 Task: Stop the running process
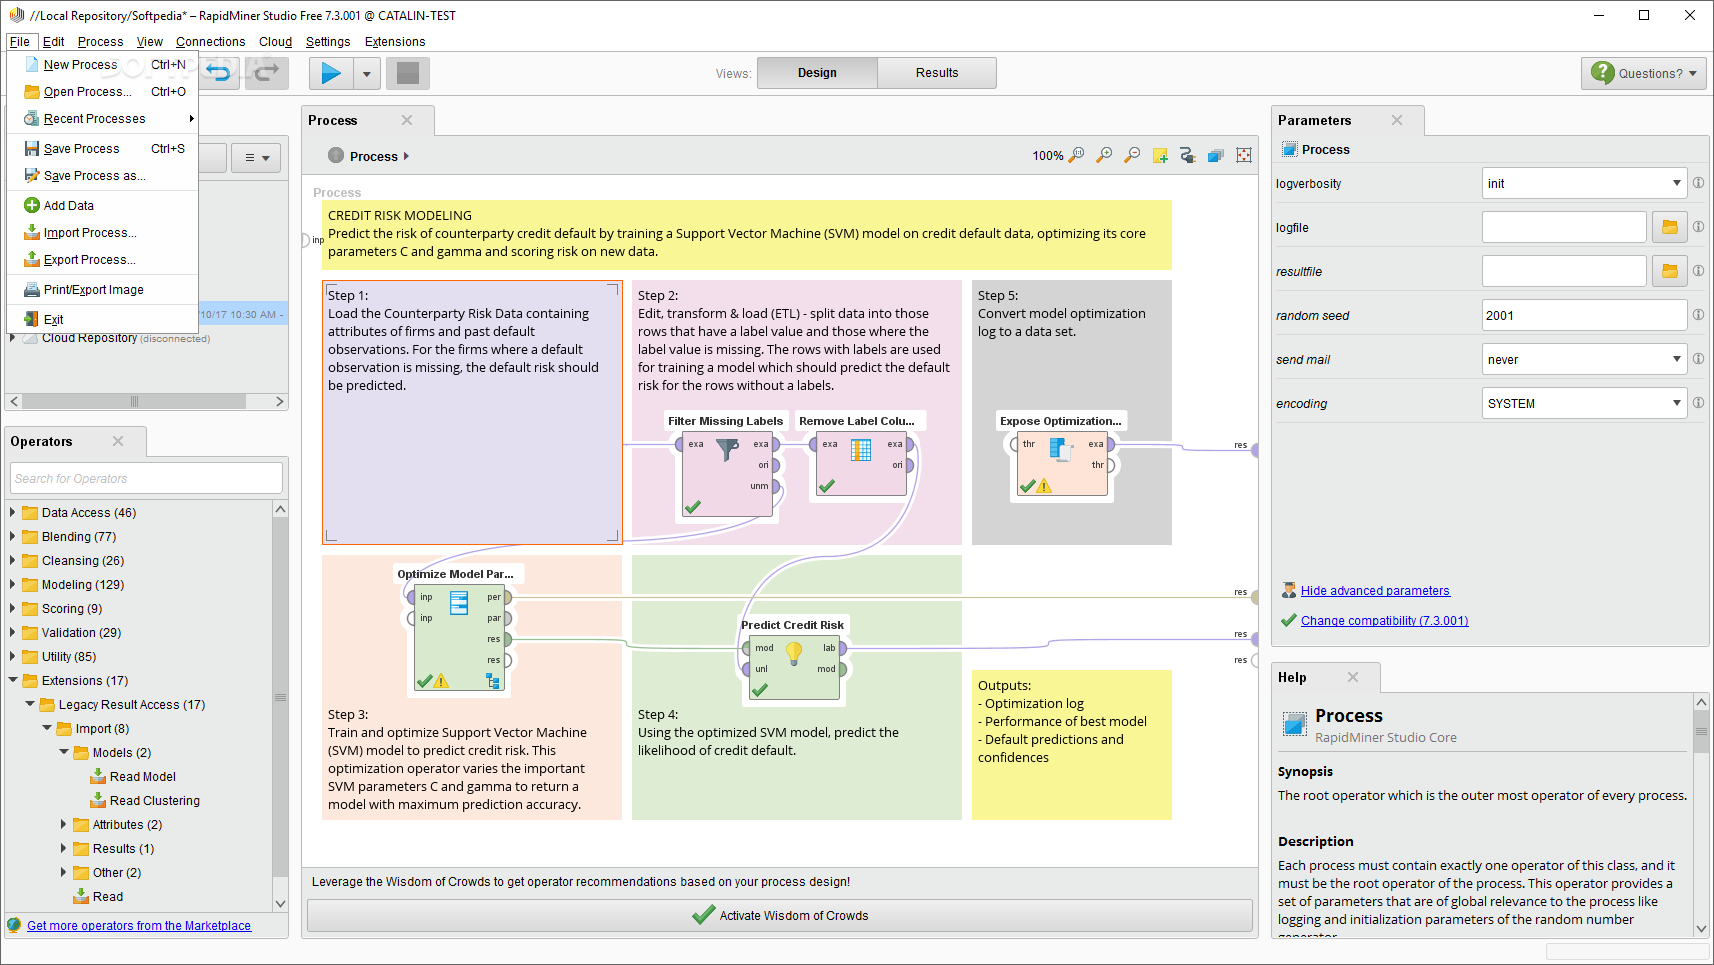[x=408, y=73]
